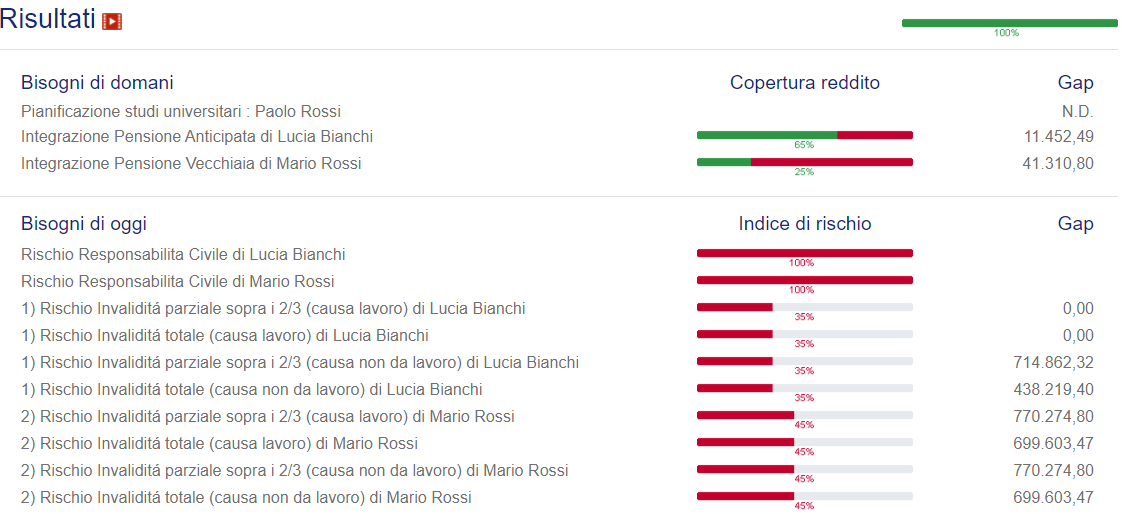Screen dimensions: 1122x514
Task: Click the gap value 714.862,32
Action: pyautogui.click(x=1053, y=363)
